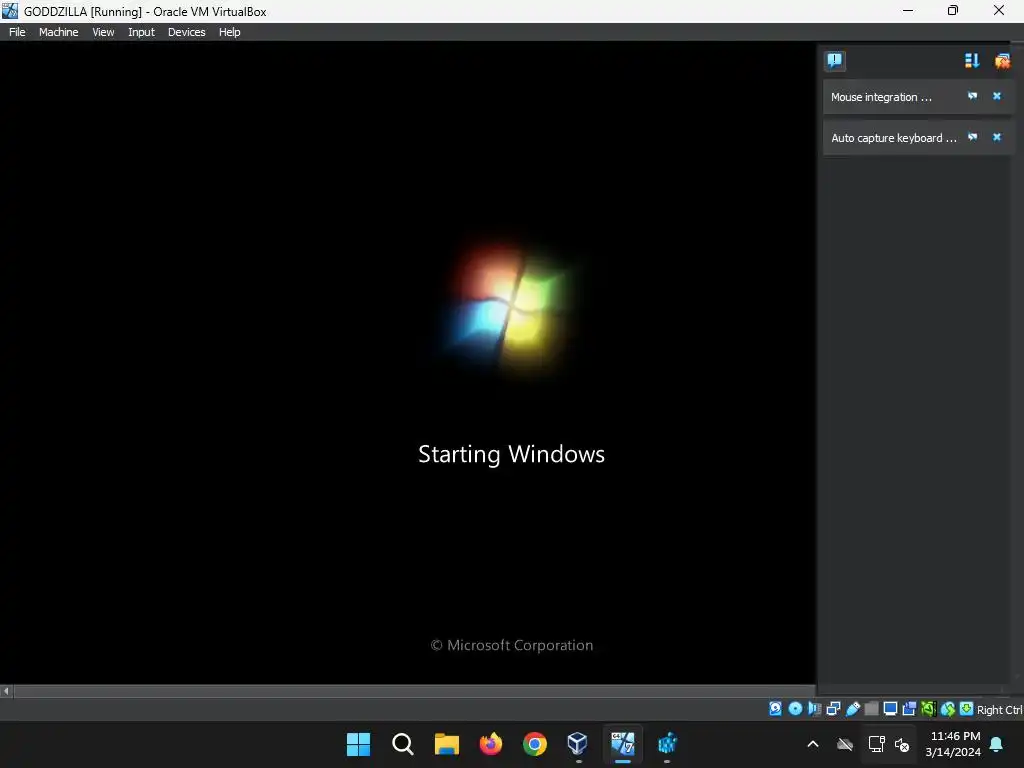Open the Devices menu

[x=186, y=32]
